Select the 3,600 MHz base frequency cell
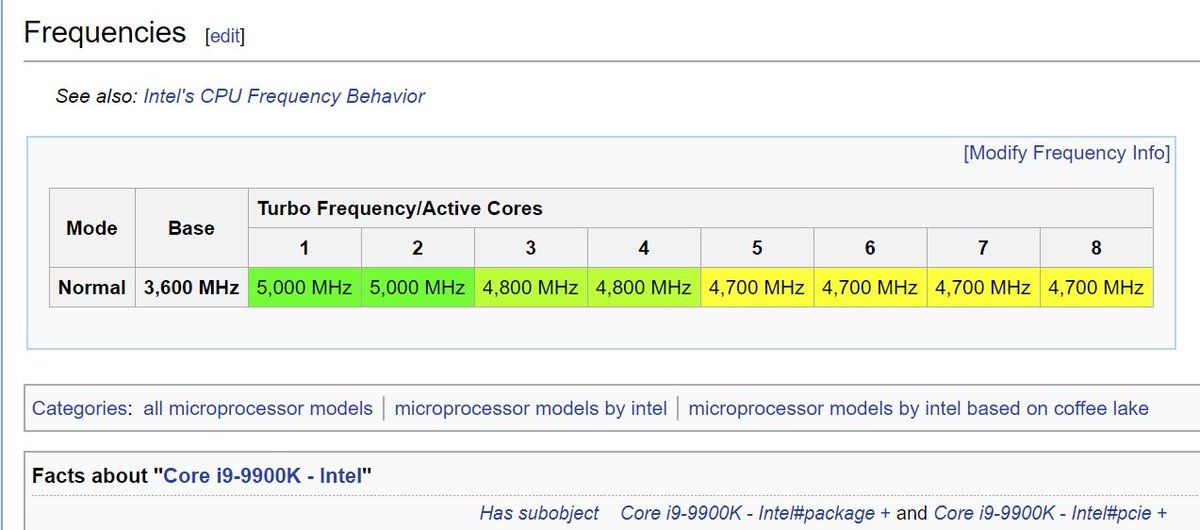Viewport: 1200px width, 530px height. pos(191,288)
